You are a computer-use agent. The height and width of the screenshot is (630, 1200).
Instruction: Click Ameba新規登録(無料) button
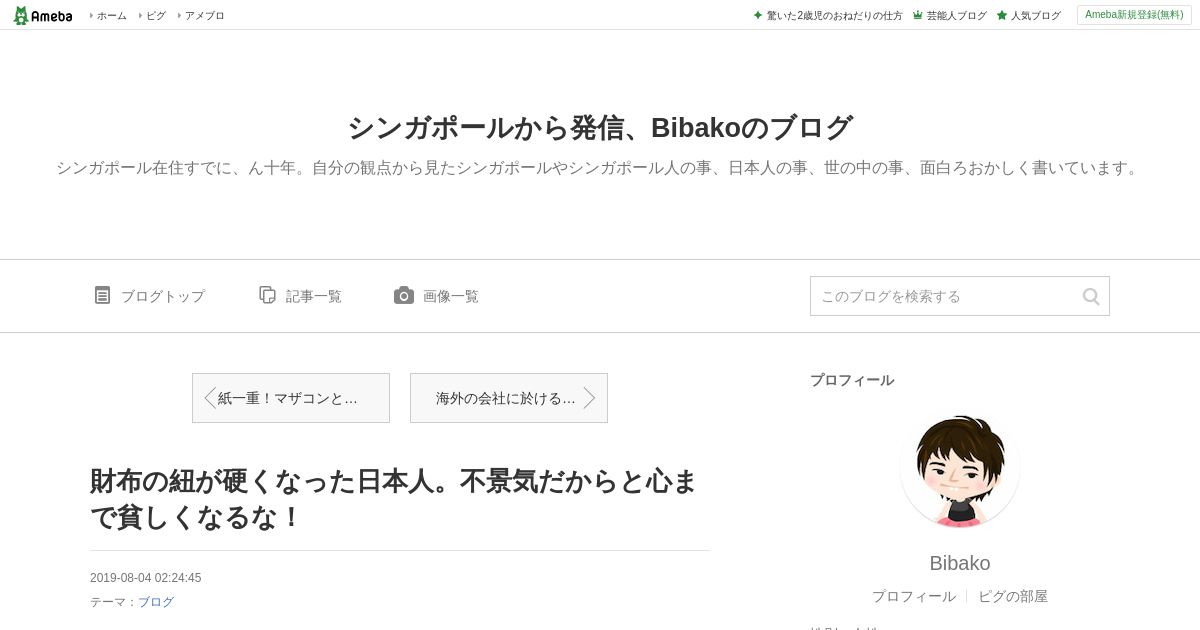click(x=1134, y=15)
